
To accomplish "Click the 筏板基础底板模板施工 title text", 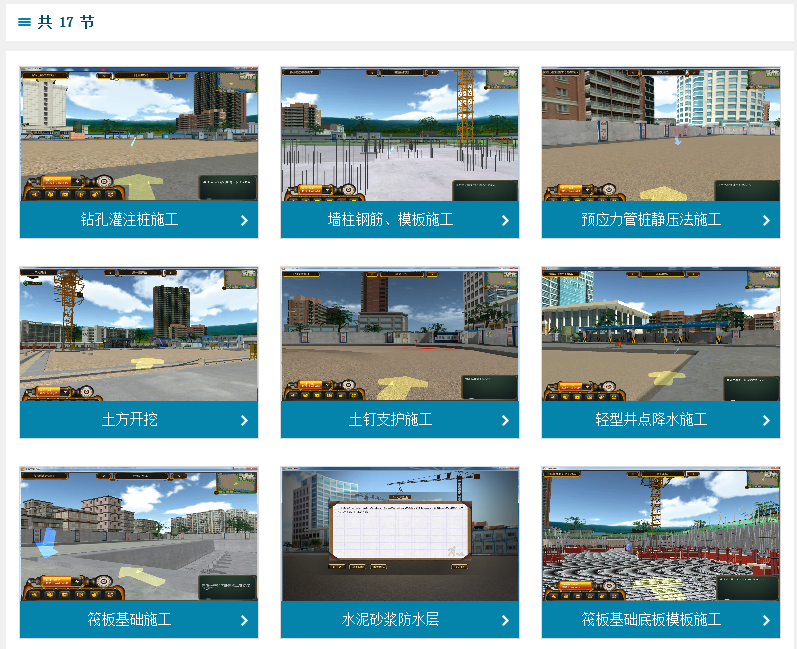I will coord(651,620).
